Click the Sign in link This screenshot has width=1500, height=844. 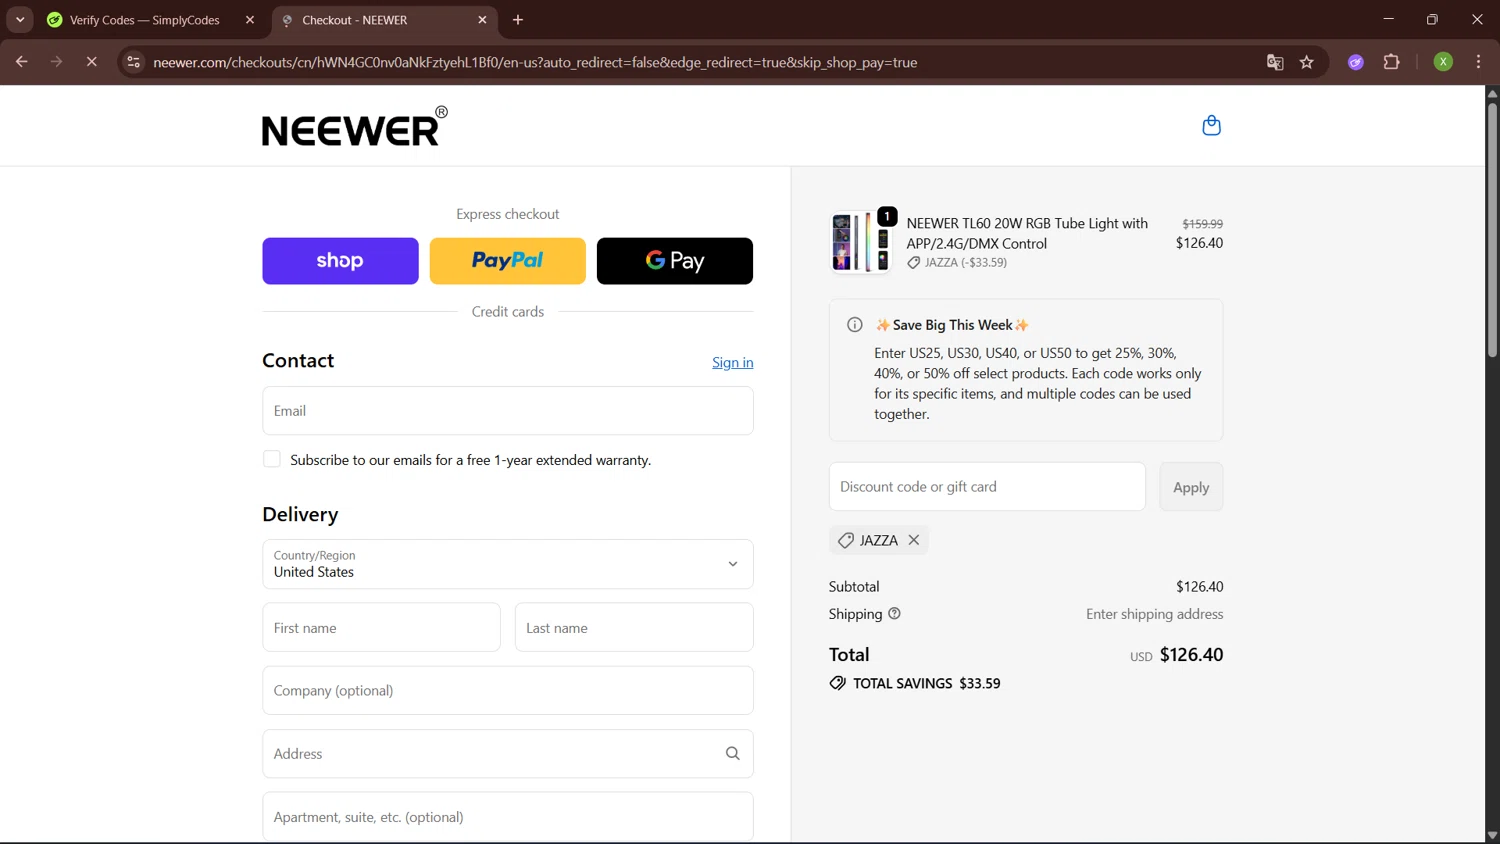pyautogui.click(x=733, y=362)
